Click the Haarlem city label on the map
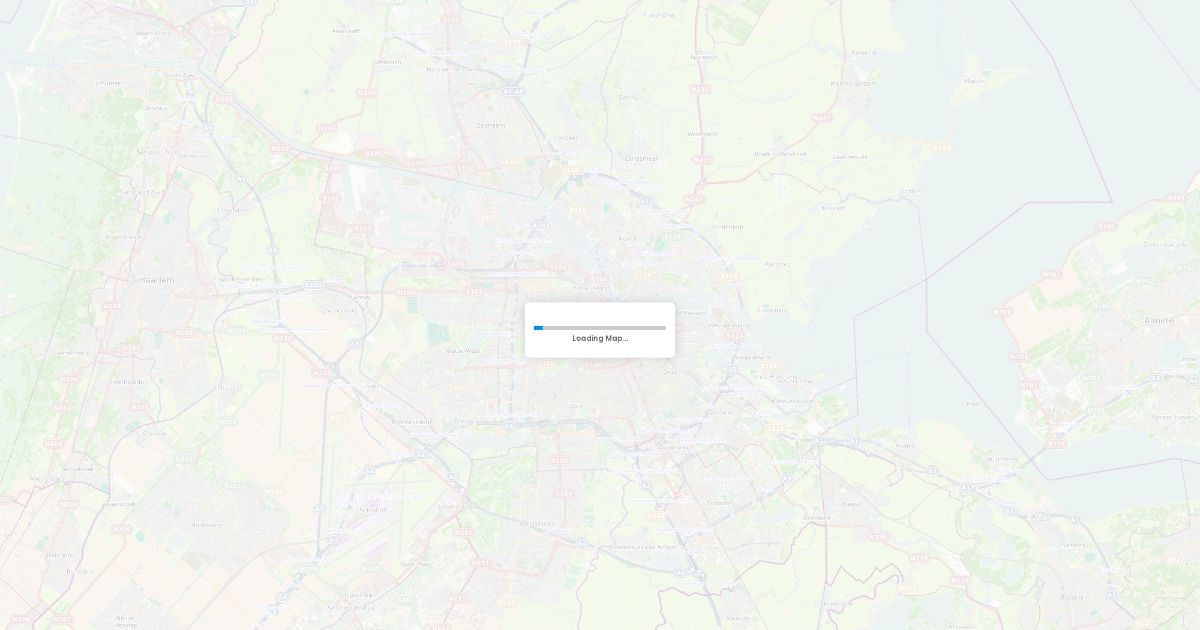This screenshot has height=630, width=1200. coord(157,280)
